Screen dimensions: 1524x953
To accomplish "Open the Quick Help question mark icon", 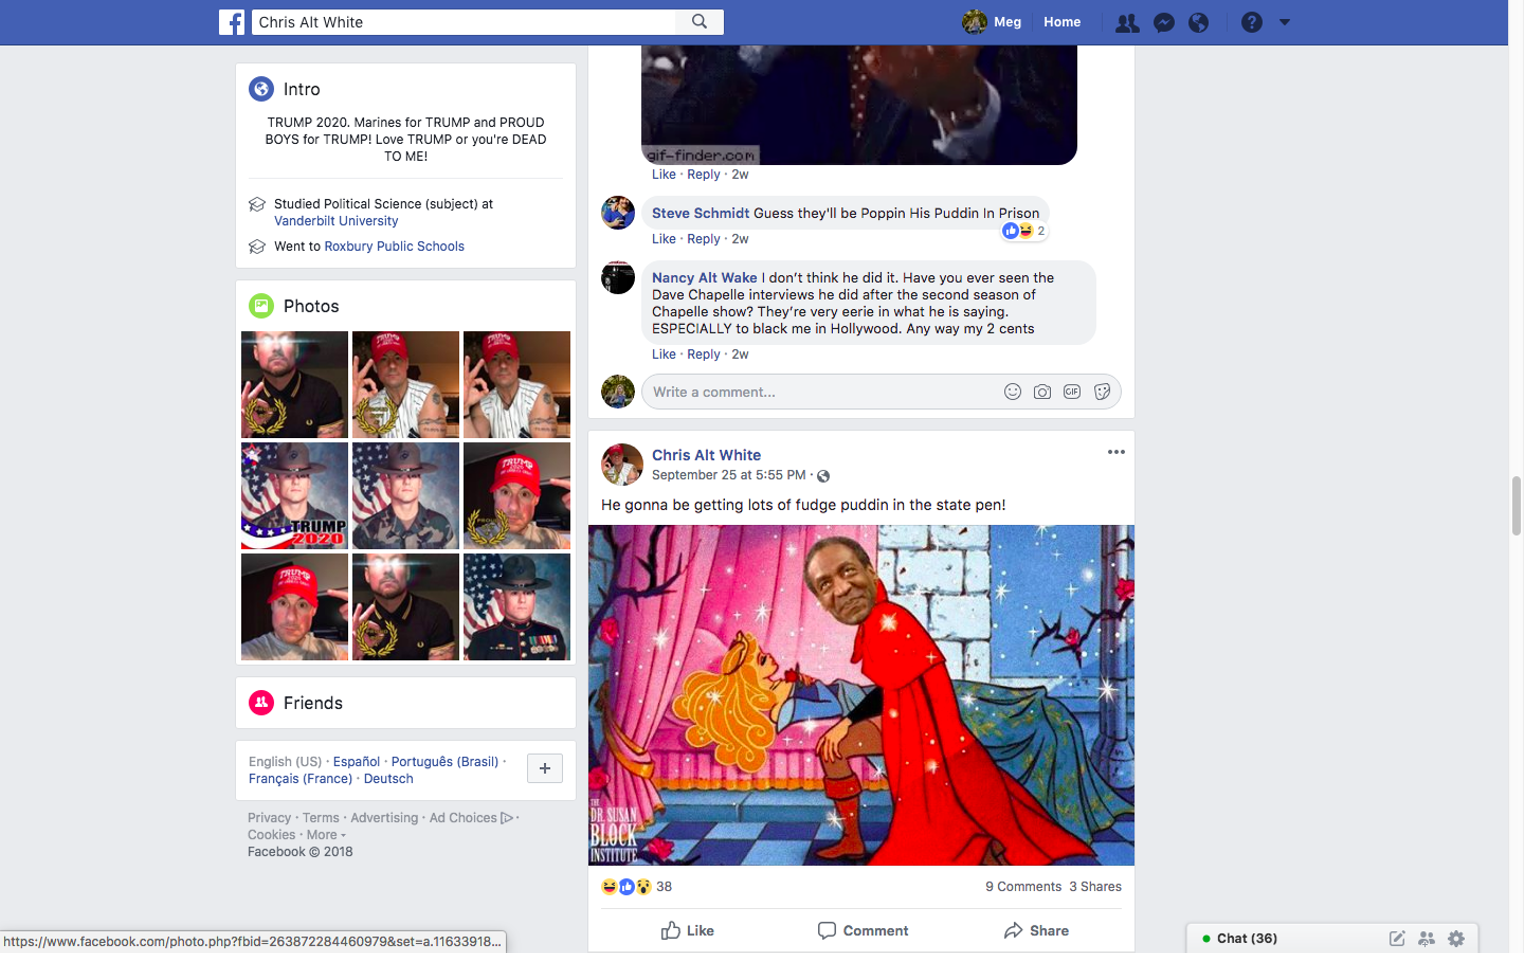I will click(x=1251, y=22).
